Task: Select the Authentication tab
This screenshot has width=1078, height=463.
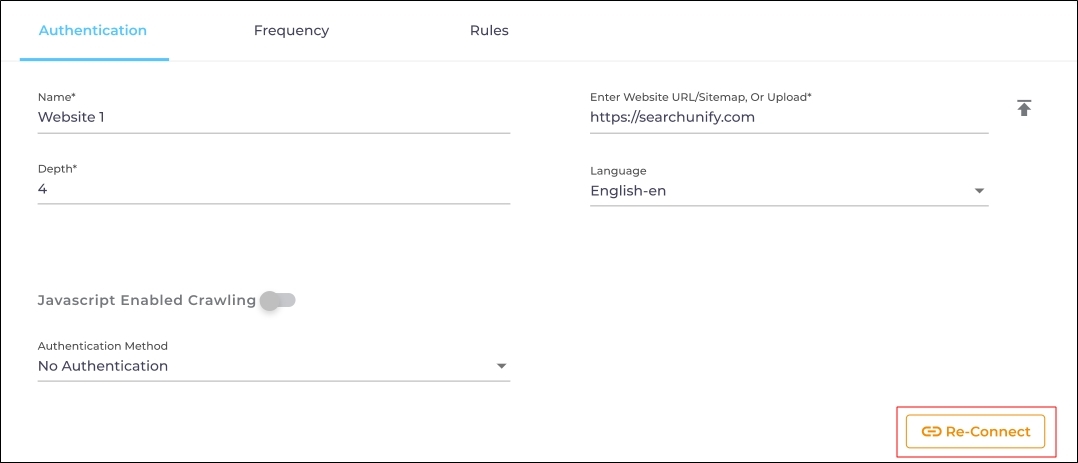Action: point(93,31)
